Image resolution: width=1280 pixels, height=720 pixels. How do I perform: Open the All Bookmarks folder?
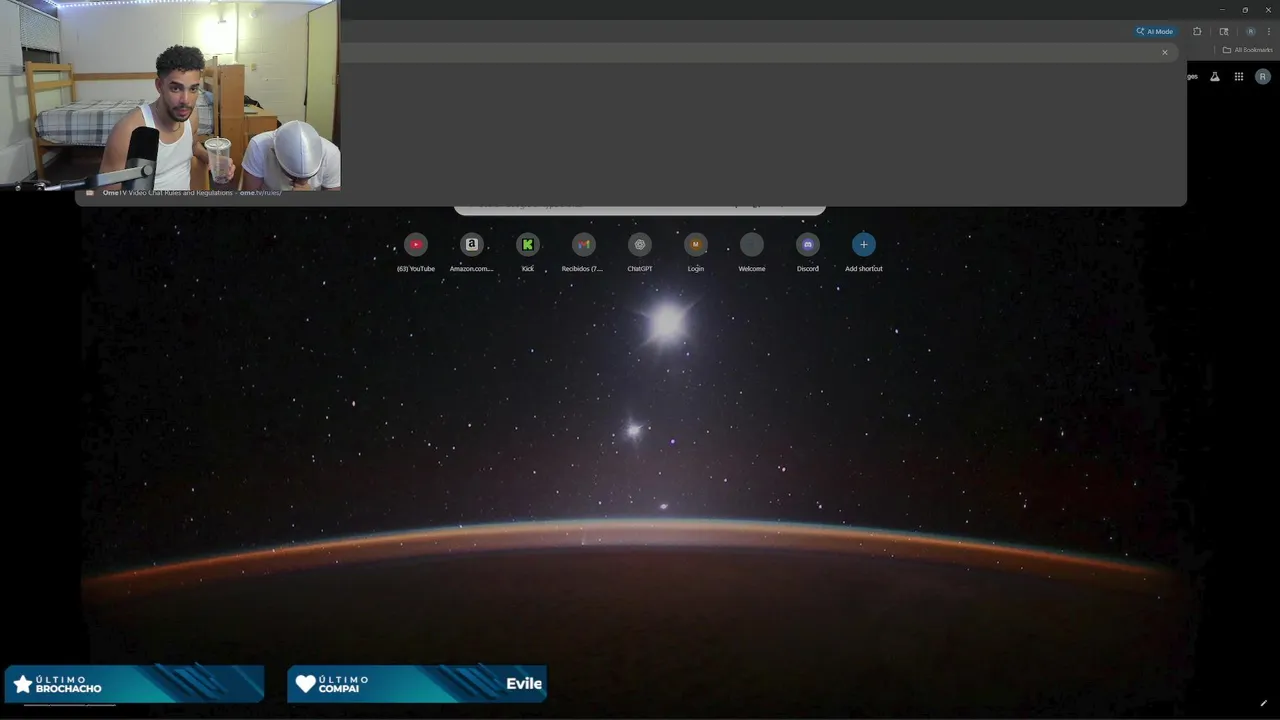(x=1247, y=50)
